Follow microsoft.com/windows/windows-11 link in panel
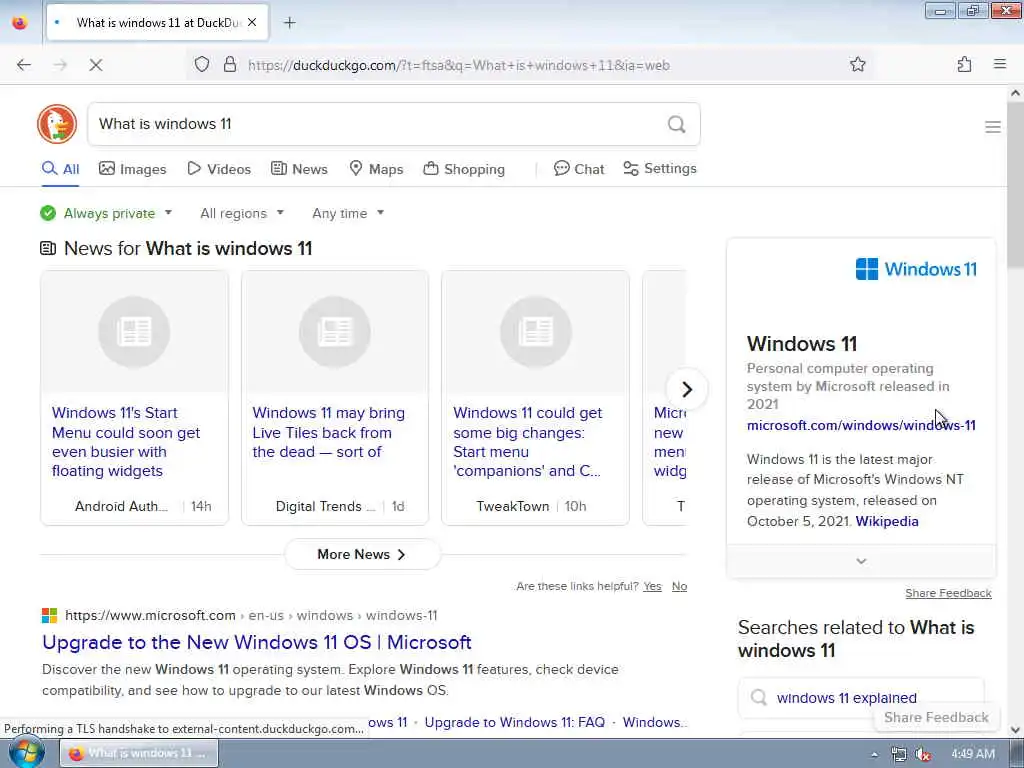The image size is (1024, 768). pos(861,425)
